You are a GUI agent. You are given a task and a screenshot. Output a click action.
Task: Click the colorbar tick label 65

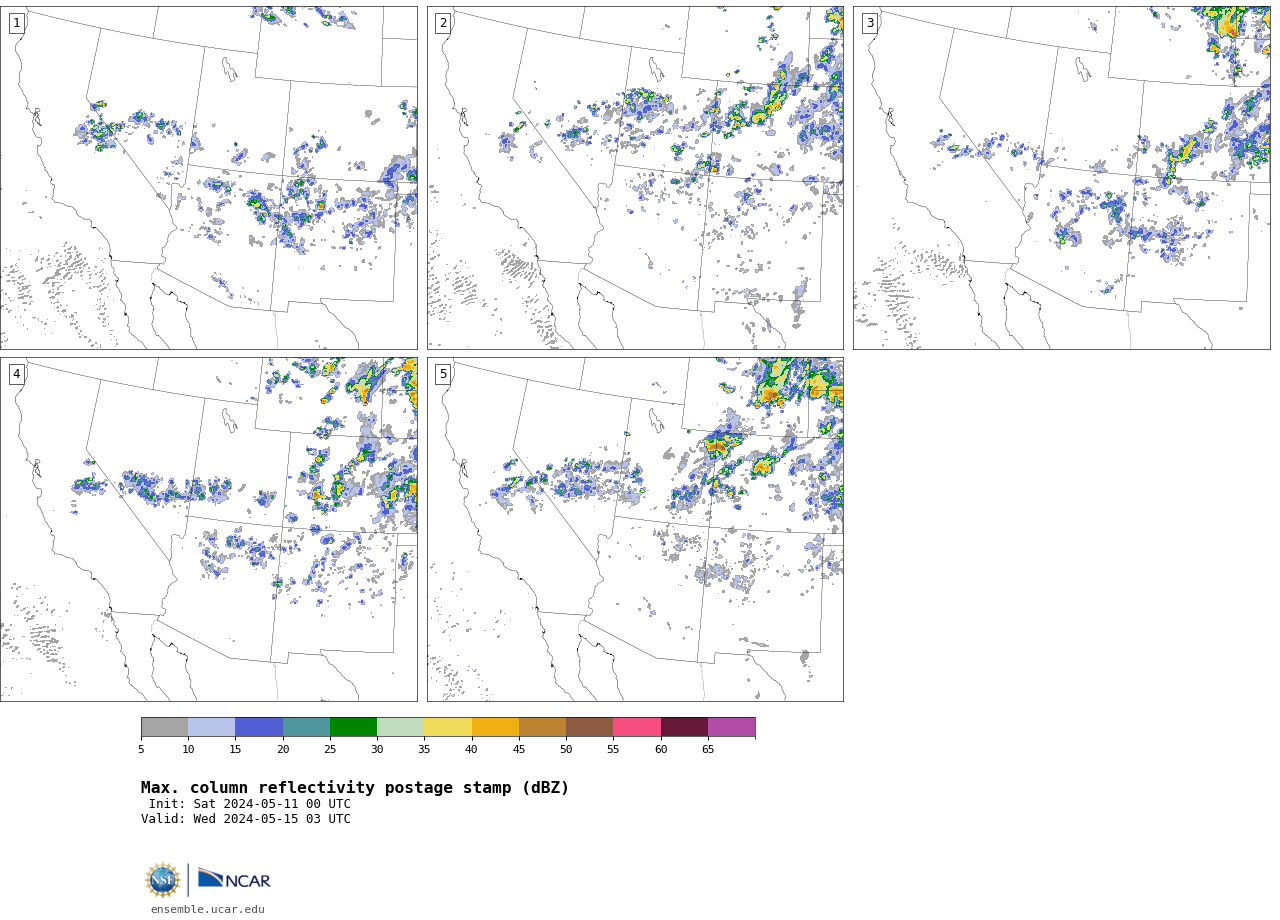708,749
